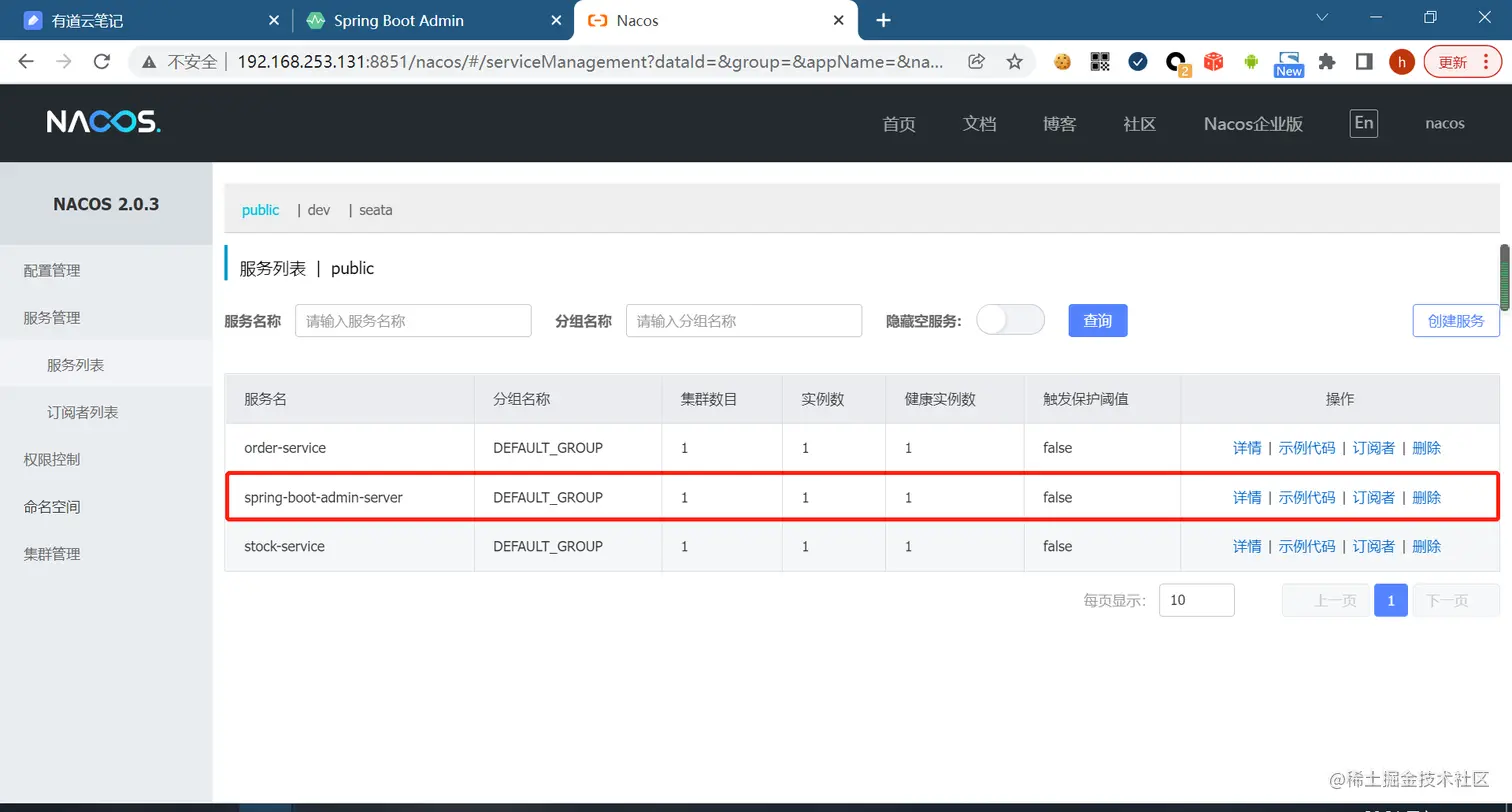Click the 分组名称 input field

click(744, 320)
